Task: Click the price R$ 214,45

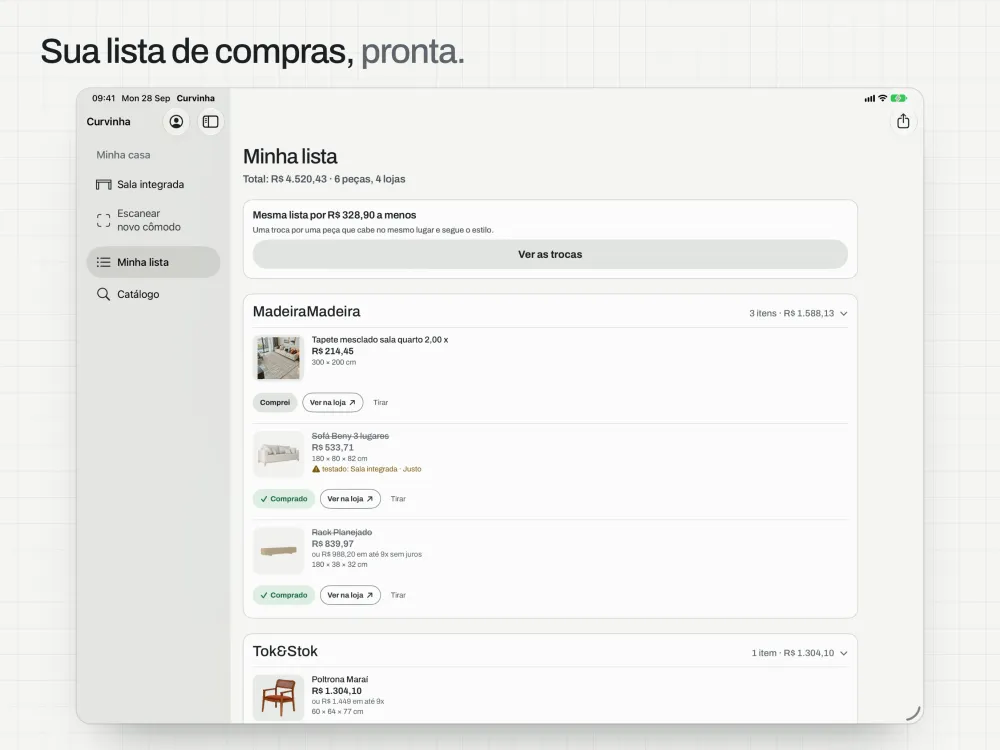Action: (332, 351)
